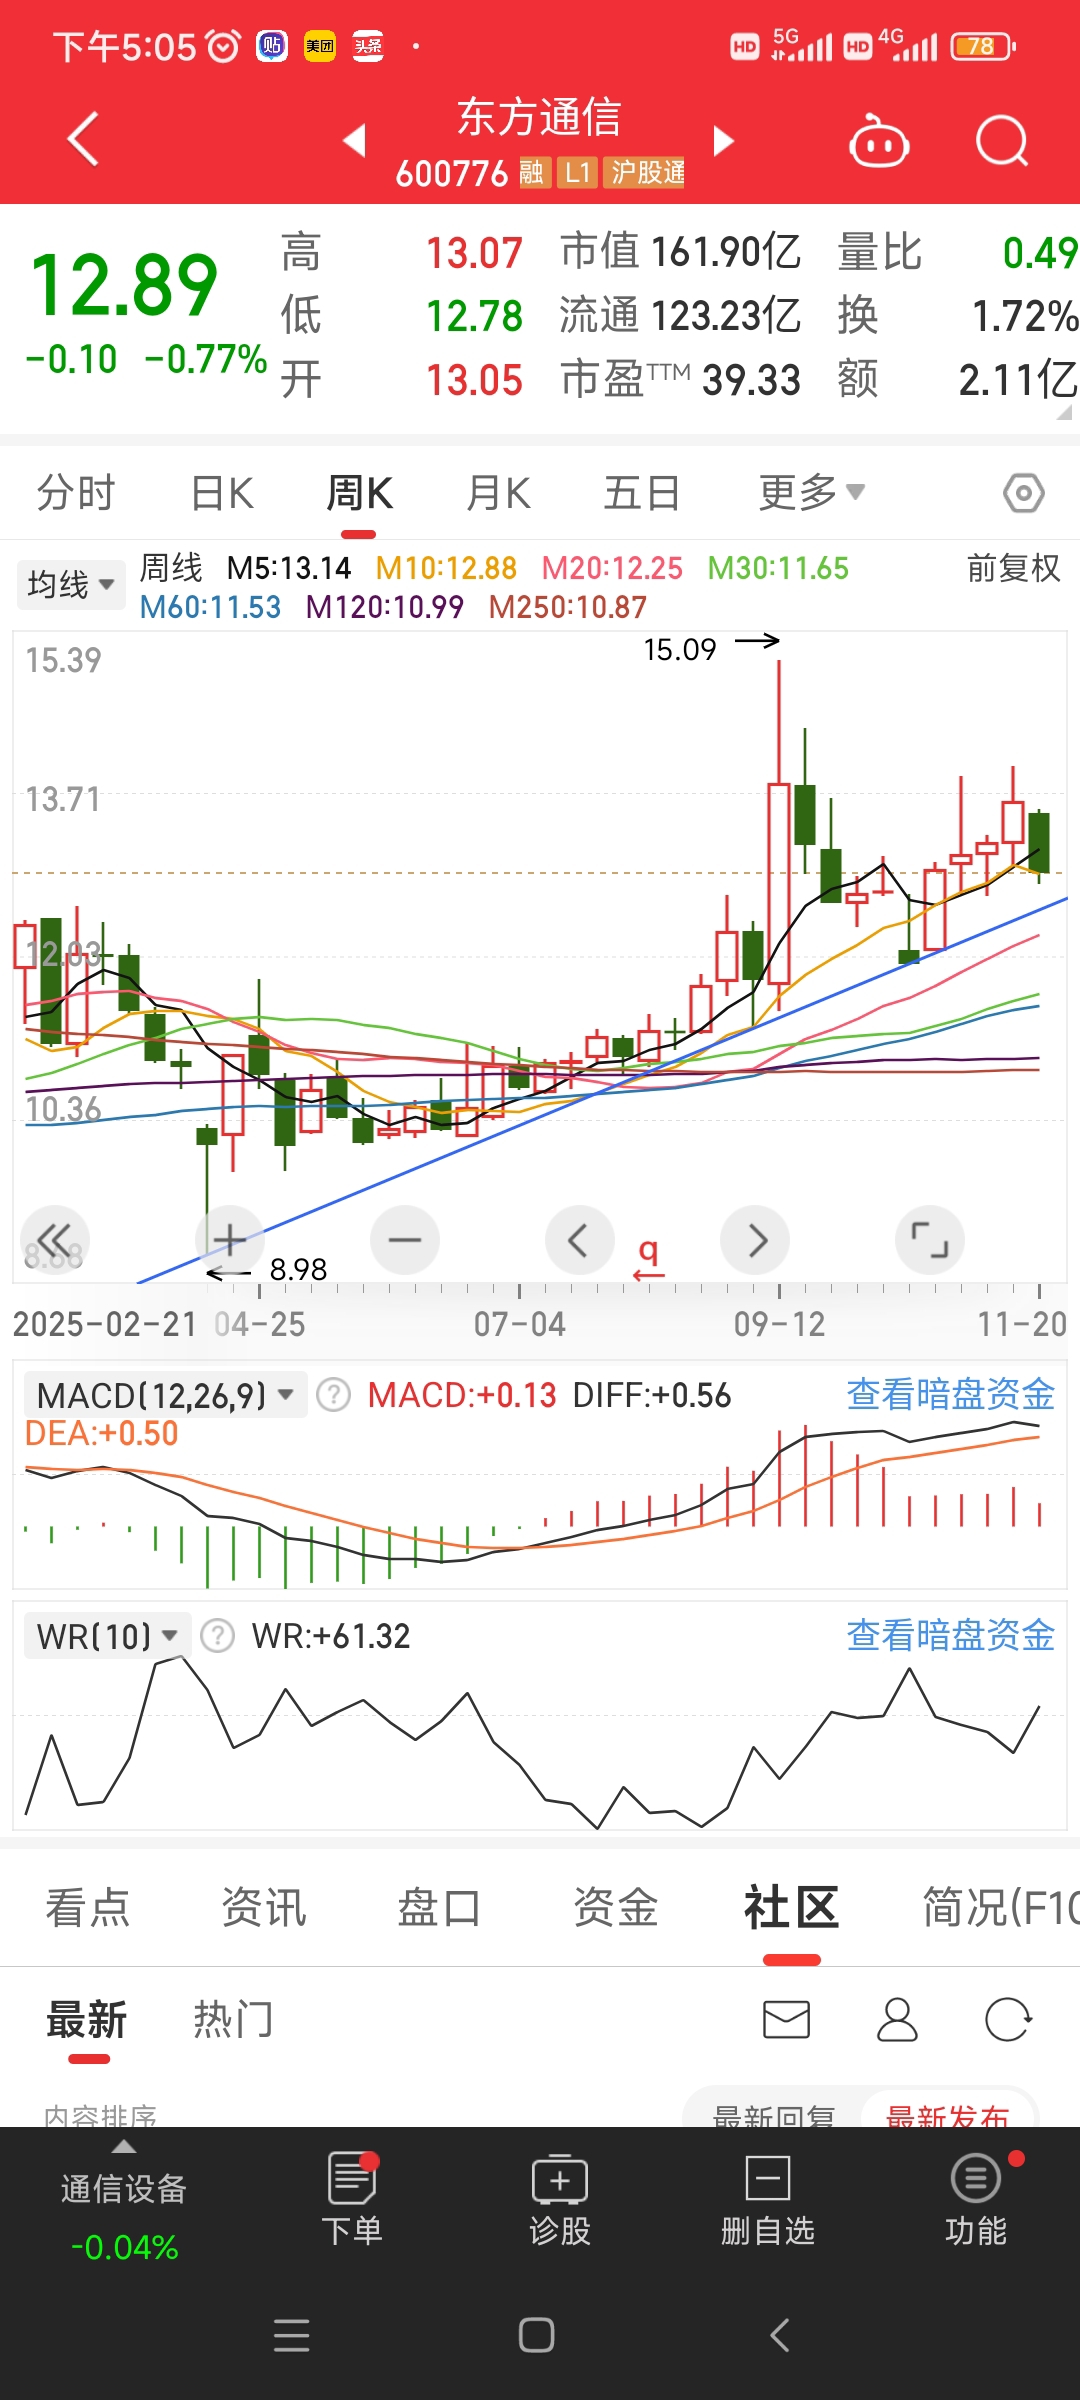Switch to next stock with right triangle

tap(724, 141)
